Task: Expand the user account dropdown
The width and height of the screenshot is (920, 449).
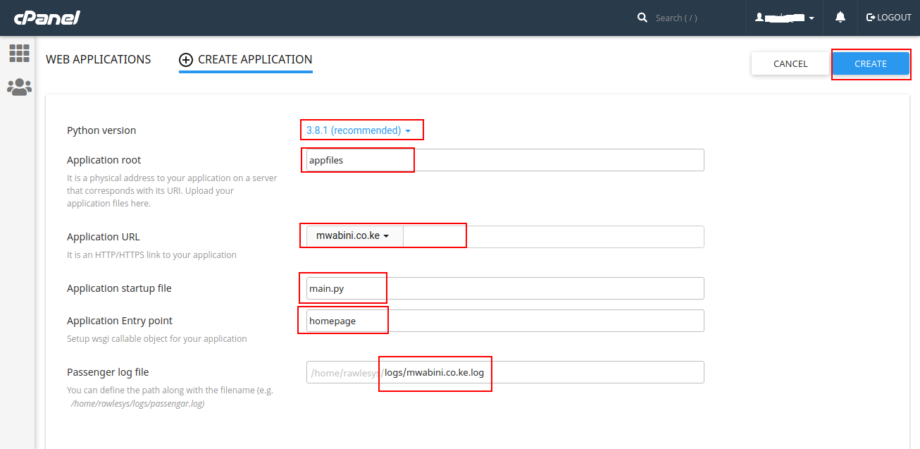Action: (785, 18)
